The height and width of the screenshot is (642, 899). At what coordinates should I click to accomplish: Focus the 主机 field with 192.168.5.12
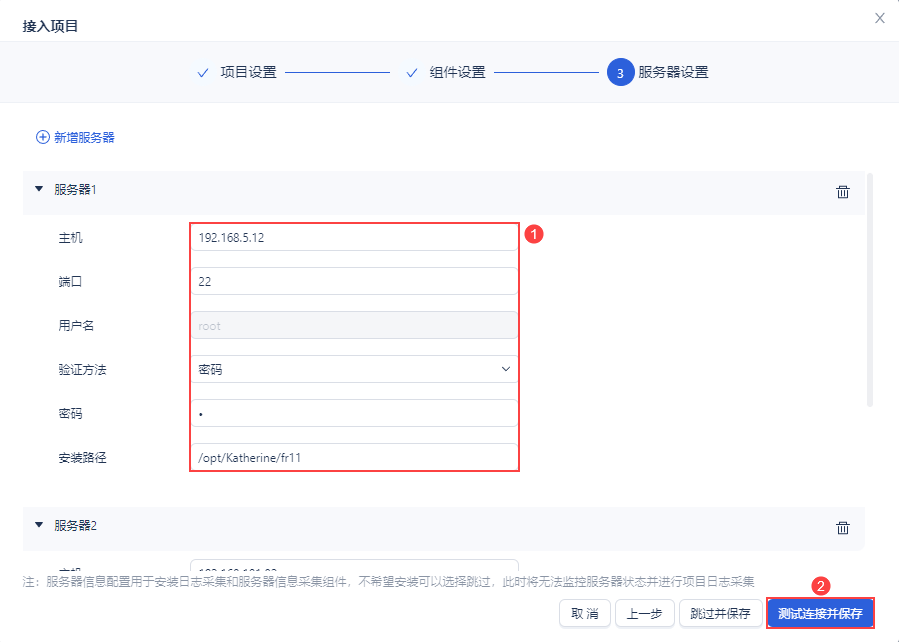click(x=354, y=237)
